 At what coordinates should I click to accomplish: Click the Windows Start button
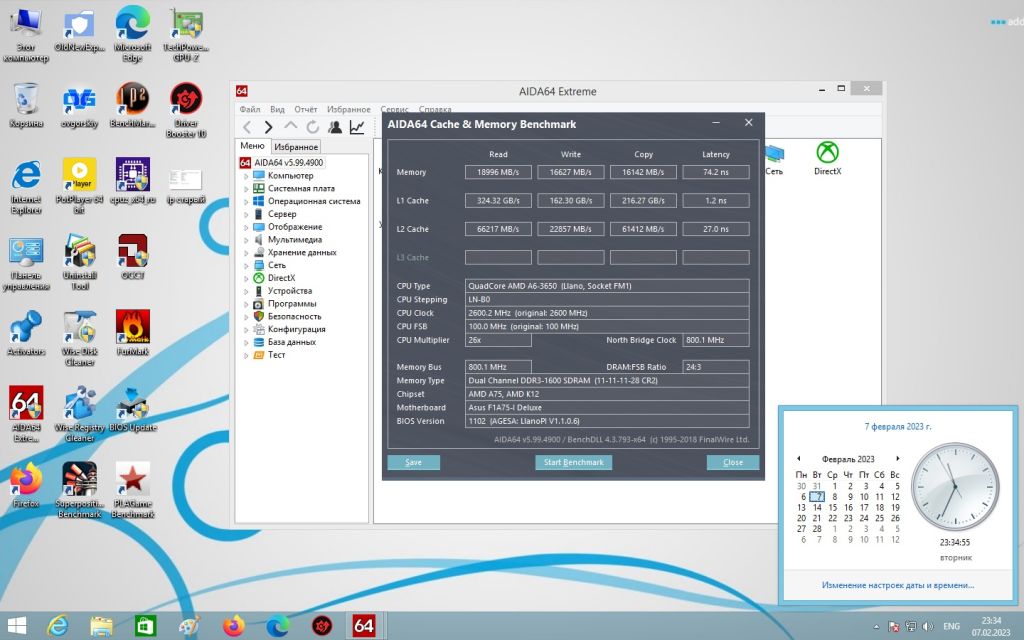pos(16,626)
